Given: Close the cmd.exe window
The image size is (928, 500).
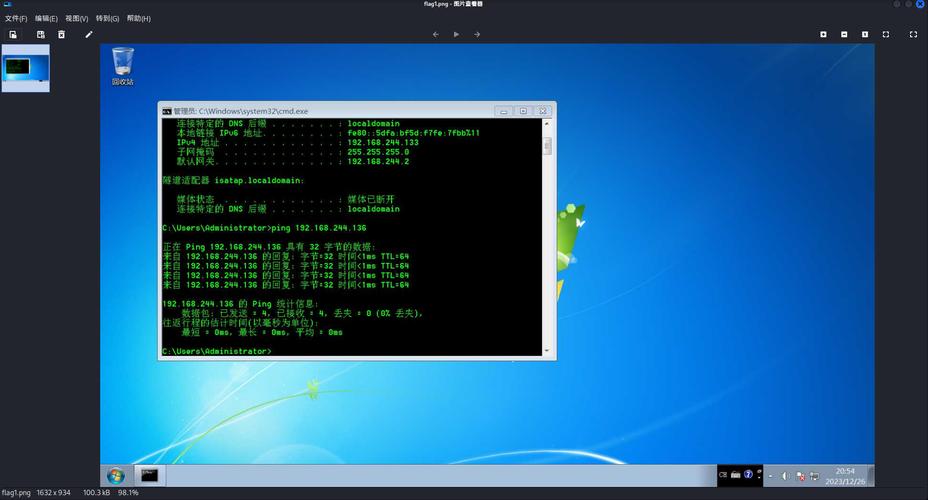Looking at the screenshot, I should click(543, 111).
